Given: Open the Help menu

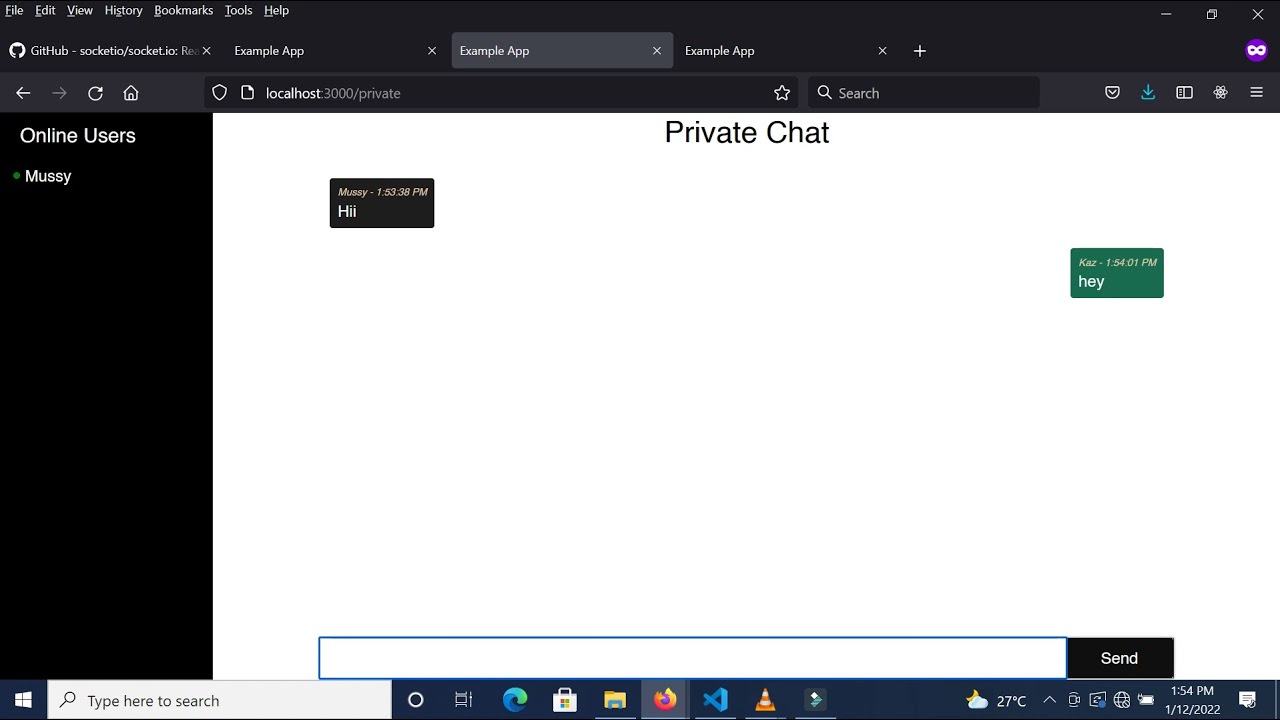Looking at the screenshot, I should 276,10.
